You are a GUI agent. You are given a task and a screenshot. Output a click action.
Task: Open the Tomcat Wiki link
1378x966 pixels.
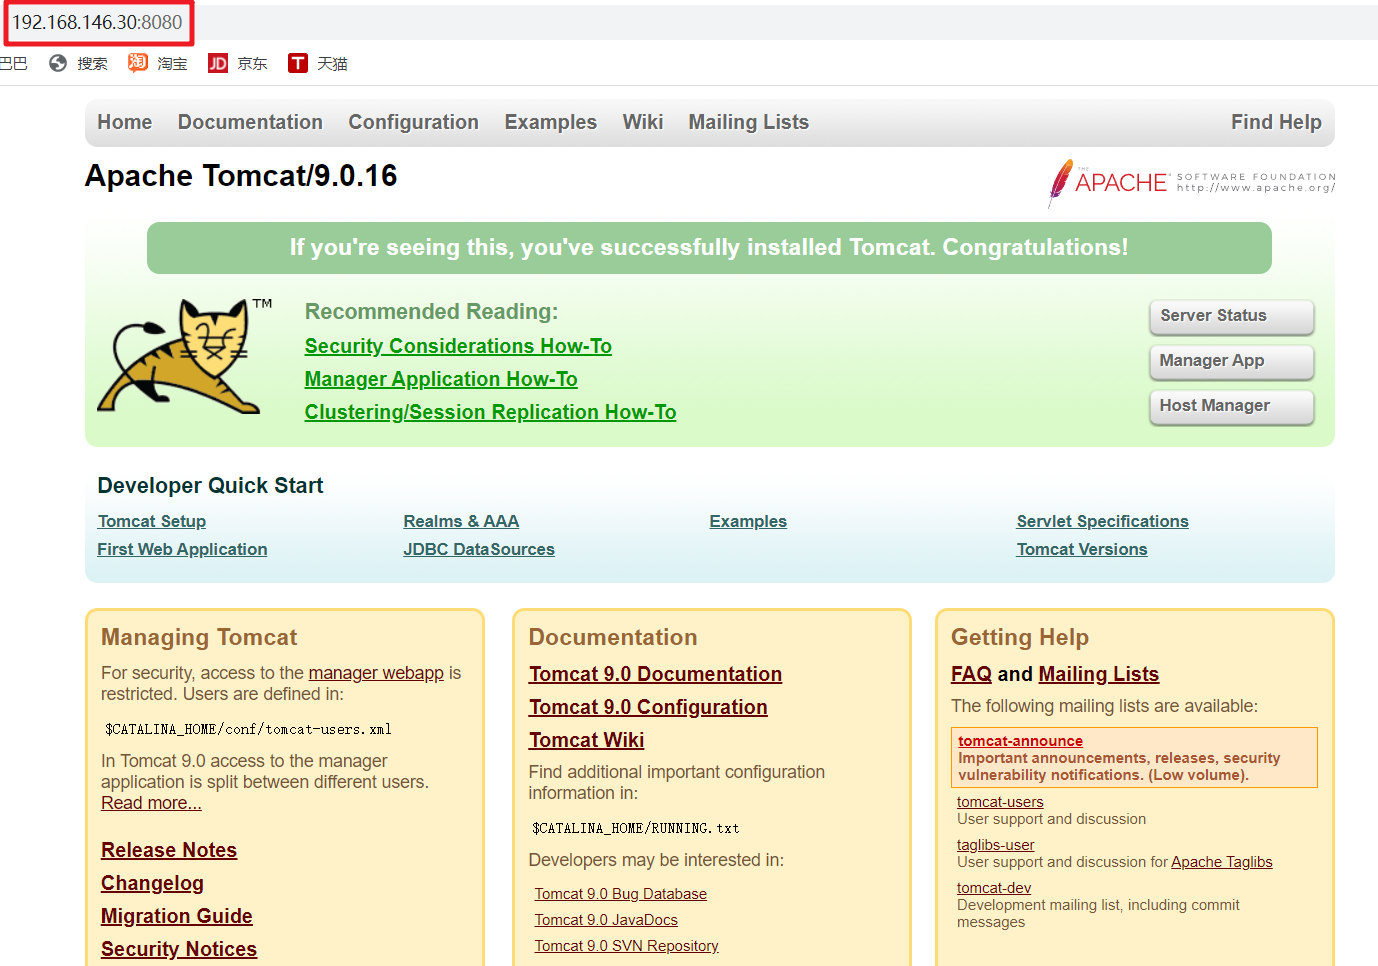(x=586, y=740)
